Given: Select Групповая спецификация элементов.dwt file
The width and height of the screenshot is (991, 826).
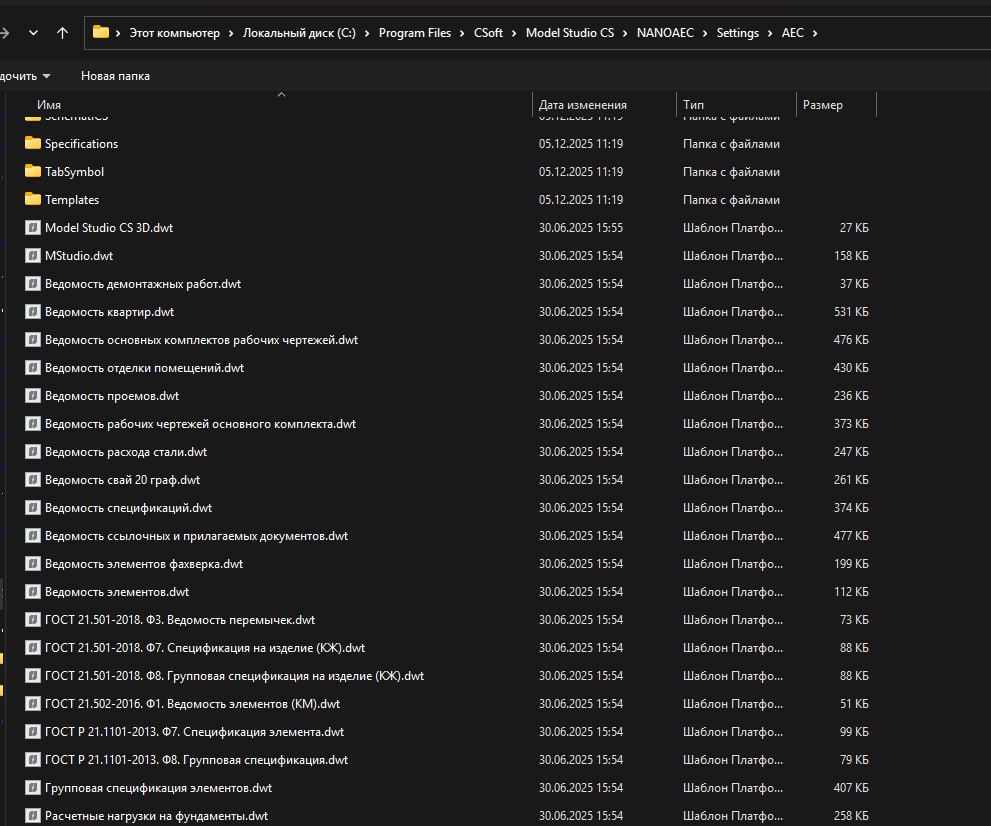Looking at the screenshot, I should (158, 788).
